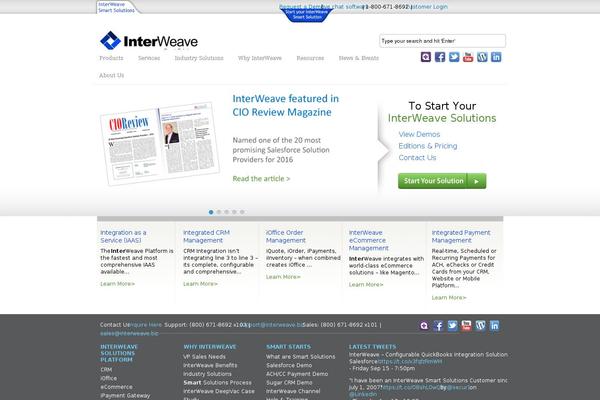Image resolution: width=600 pixels, height=400 pixels.
Task: Click the YouTube icon in the header
Action: tap(468, 57)
